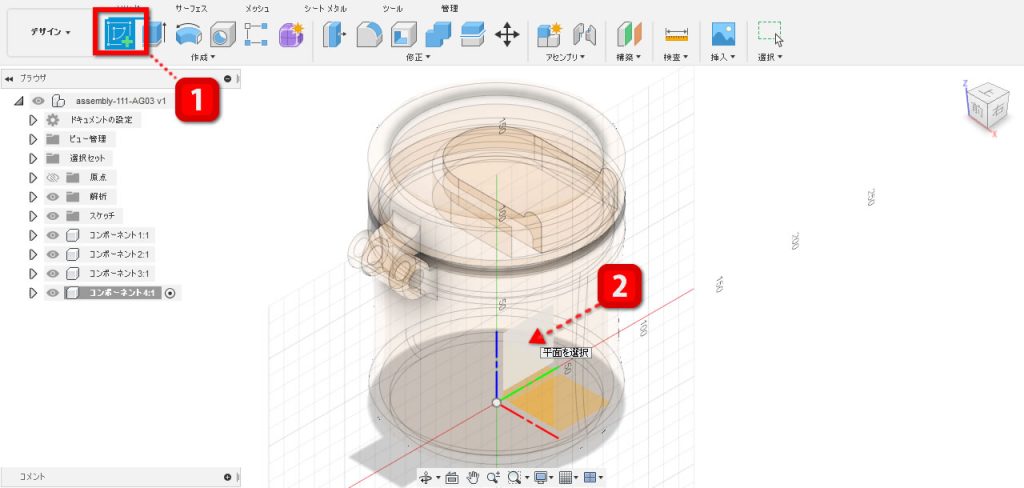Toggle visibility of assembly-111-AG03 v1
Image resolution: width=1024 pixels, height=488 pixels.
click(39, 101)
